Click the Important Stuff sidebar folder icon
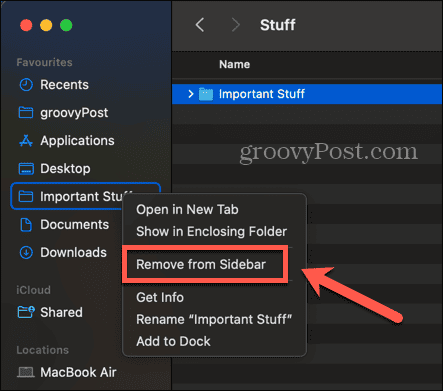 [26, 196]
